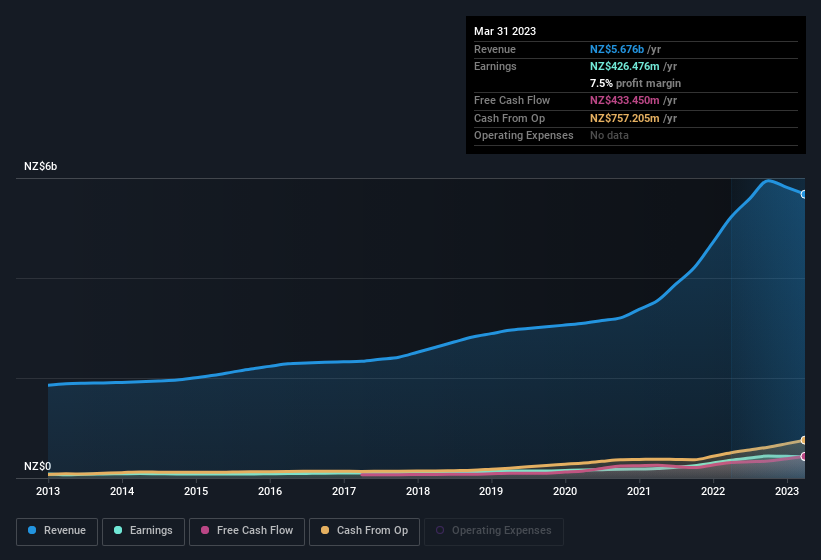Select the 2019 x-axis label

point(491,491)
